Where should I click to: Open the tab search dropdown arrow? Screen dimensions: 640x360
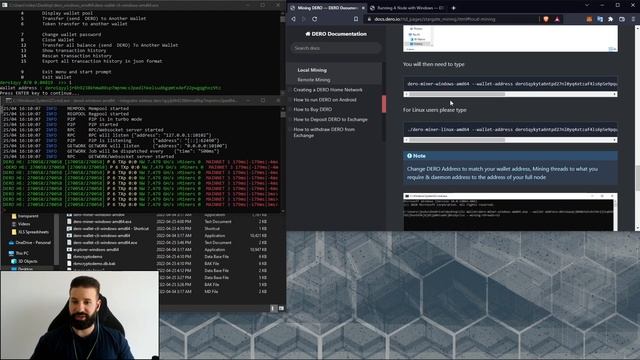click(x=587, y=5)
